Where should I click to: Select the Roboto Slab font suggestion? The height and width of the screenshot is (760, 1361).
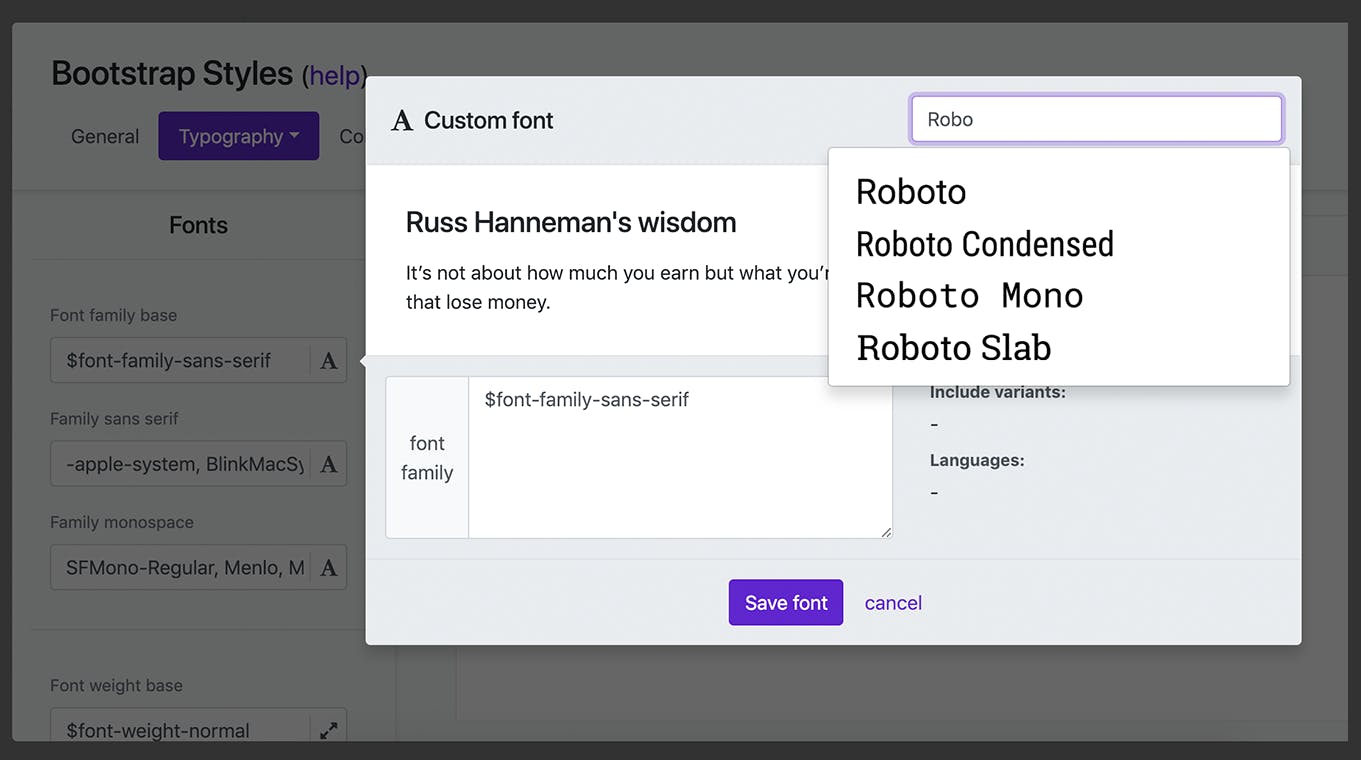pyautogui.click(x=953, y=348)
